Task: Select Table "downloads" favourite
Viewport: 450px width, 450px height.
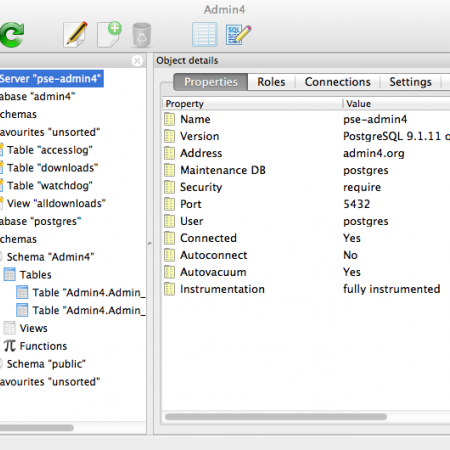Action: 52,168
